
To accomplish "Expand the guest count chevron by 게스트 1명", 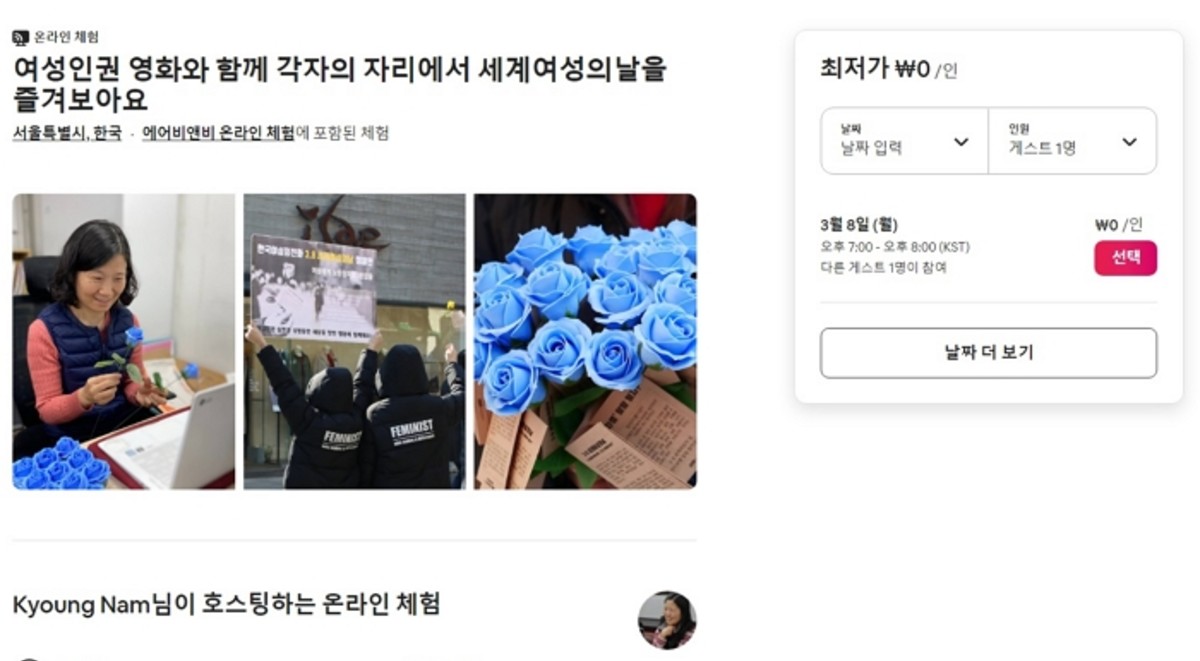I will [x=1129, y=142].
